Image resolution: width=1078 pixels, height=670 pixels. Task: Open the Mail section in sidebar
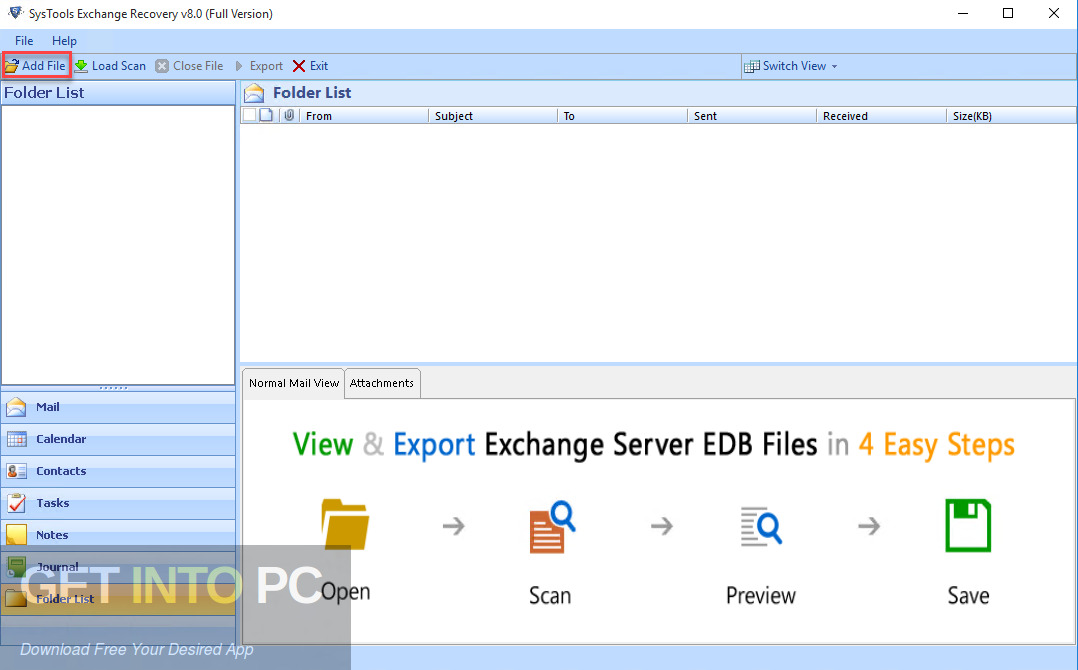(118, 407)
